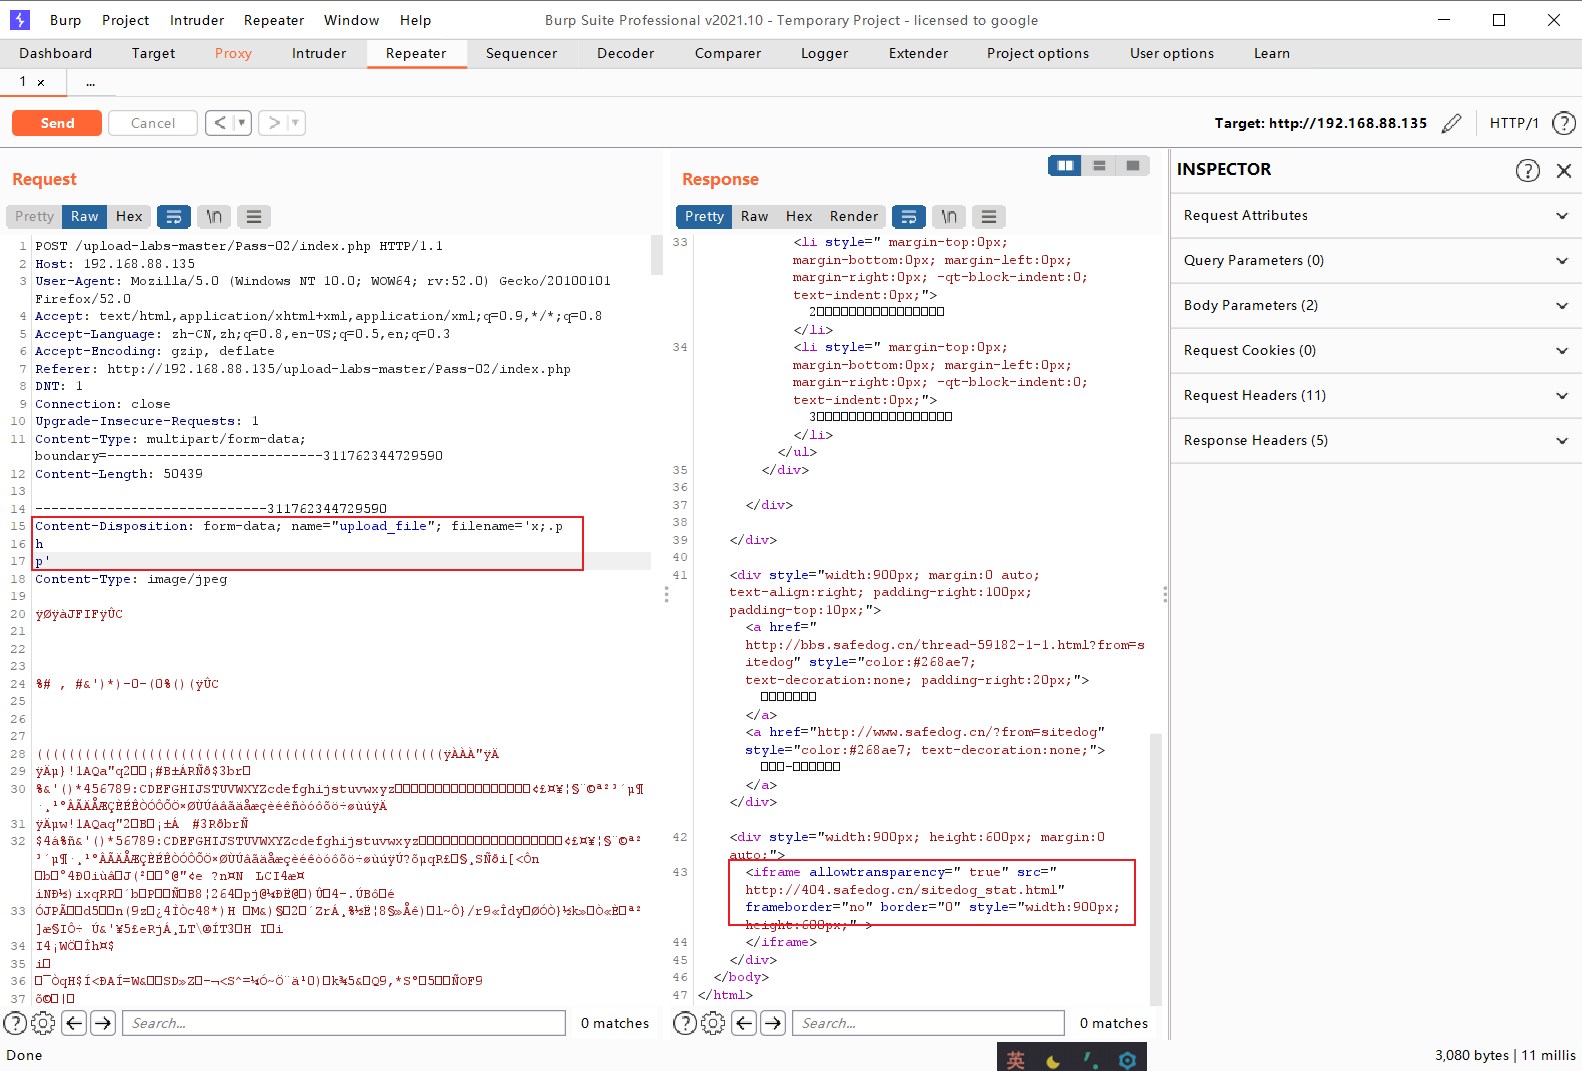The image size is (1582, 1071).
Task: Expand Request Cookies (0) section
Action: tap(1376, 351)
